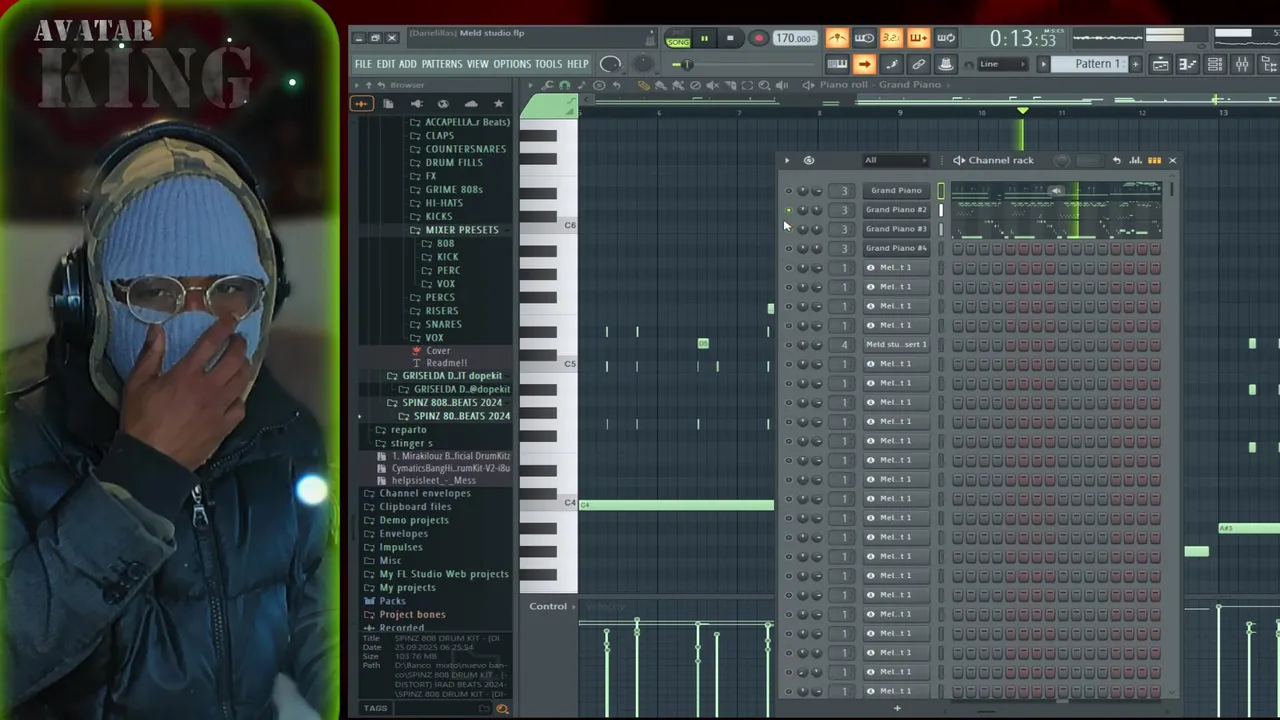
Task: Open the FILE menu
Action: [x=363, y=64]
